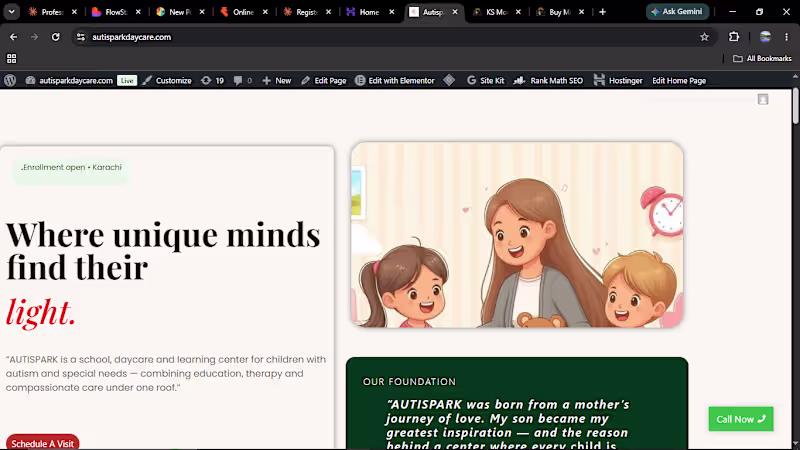Go back to previous page

[x=13, y=37]
